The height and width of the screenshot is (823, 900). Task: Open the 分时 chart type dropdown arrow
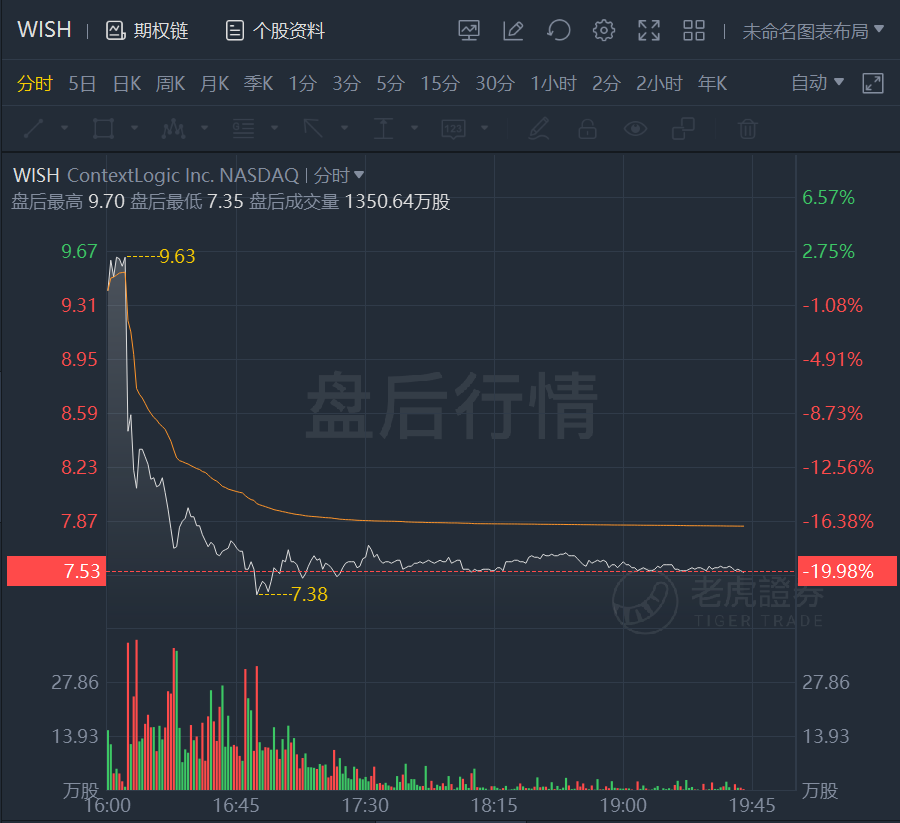(359, 174)
